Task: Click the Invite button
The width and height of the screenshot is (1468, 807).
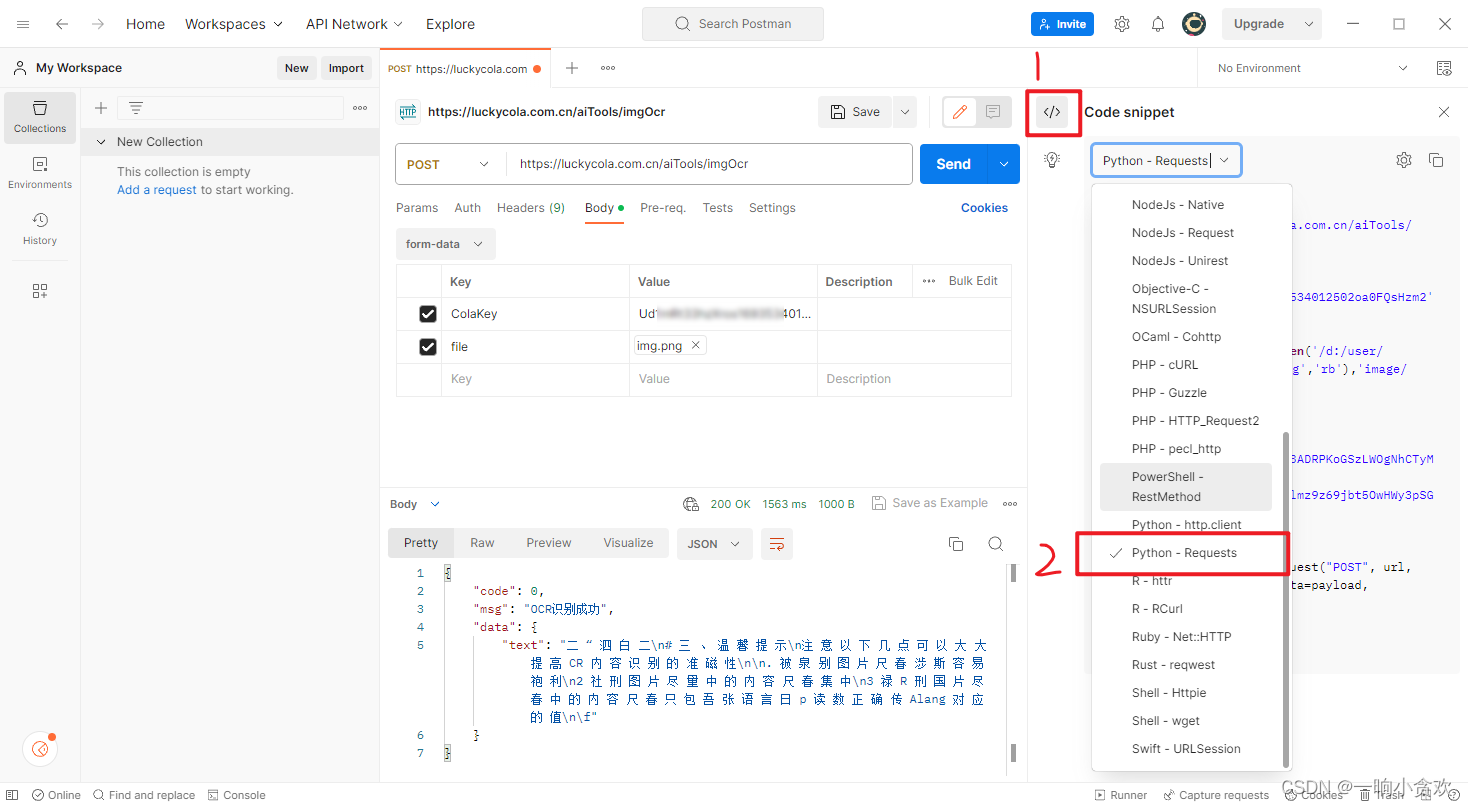Action: click(x=1062, y=24)
